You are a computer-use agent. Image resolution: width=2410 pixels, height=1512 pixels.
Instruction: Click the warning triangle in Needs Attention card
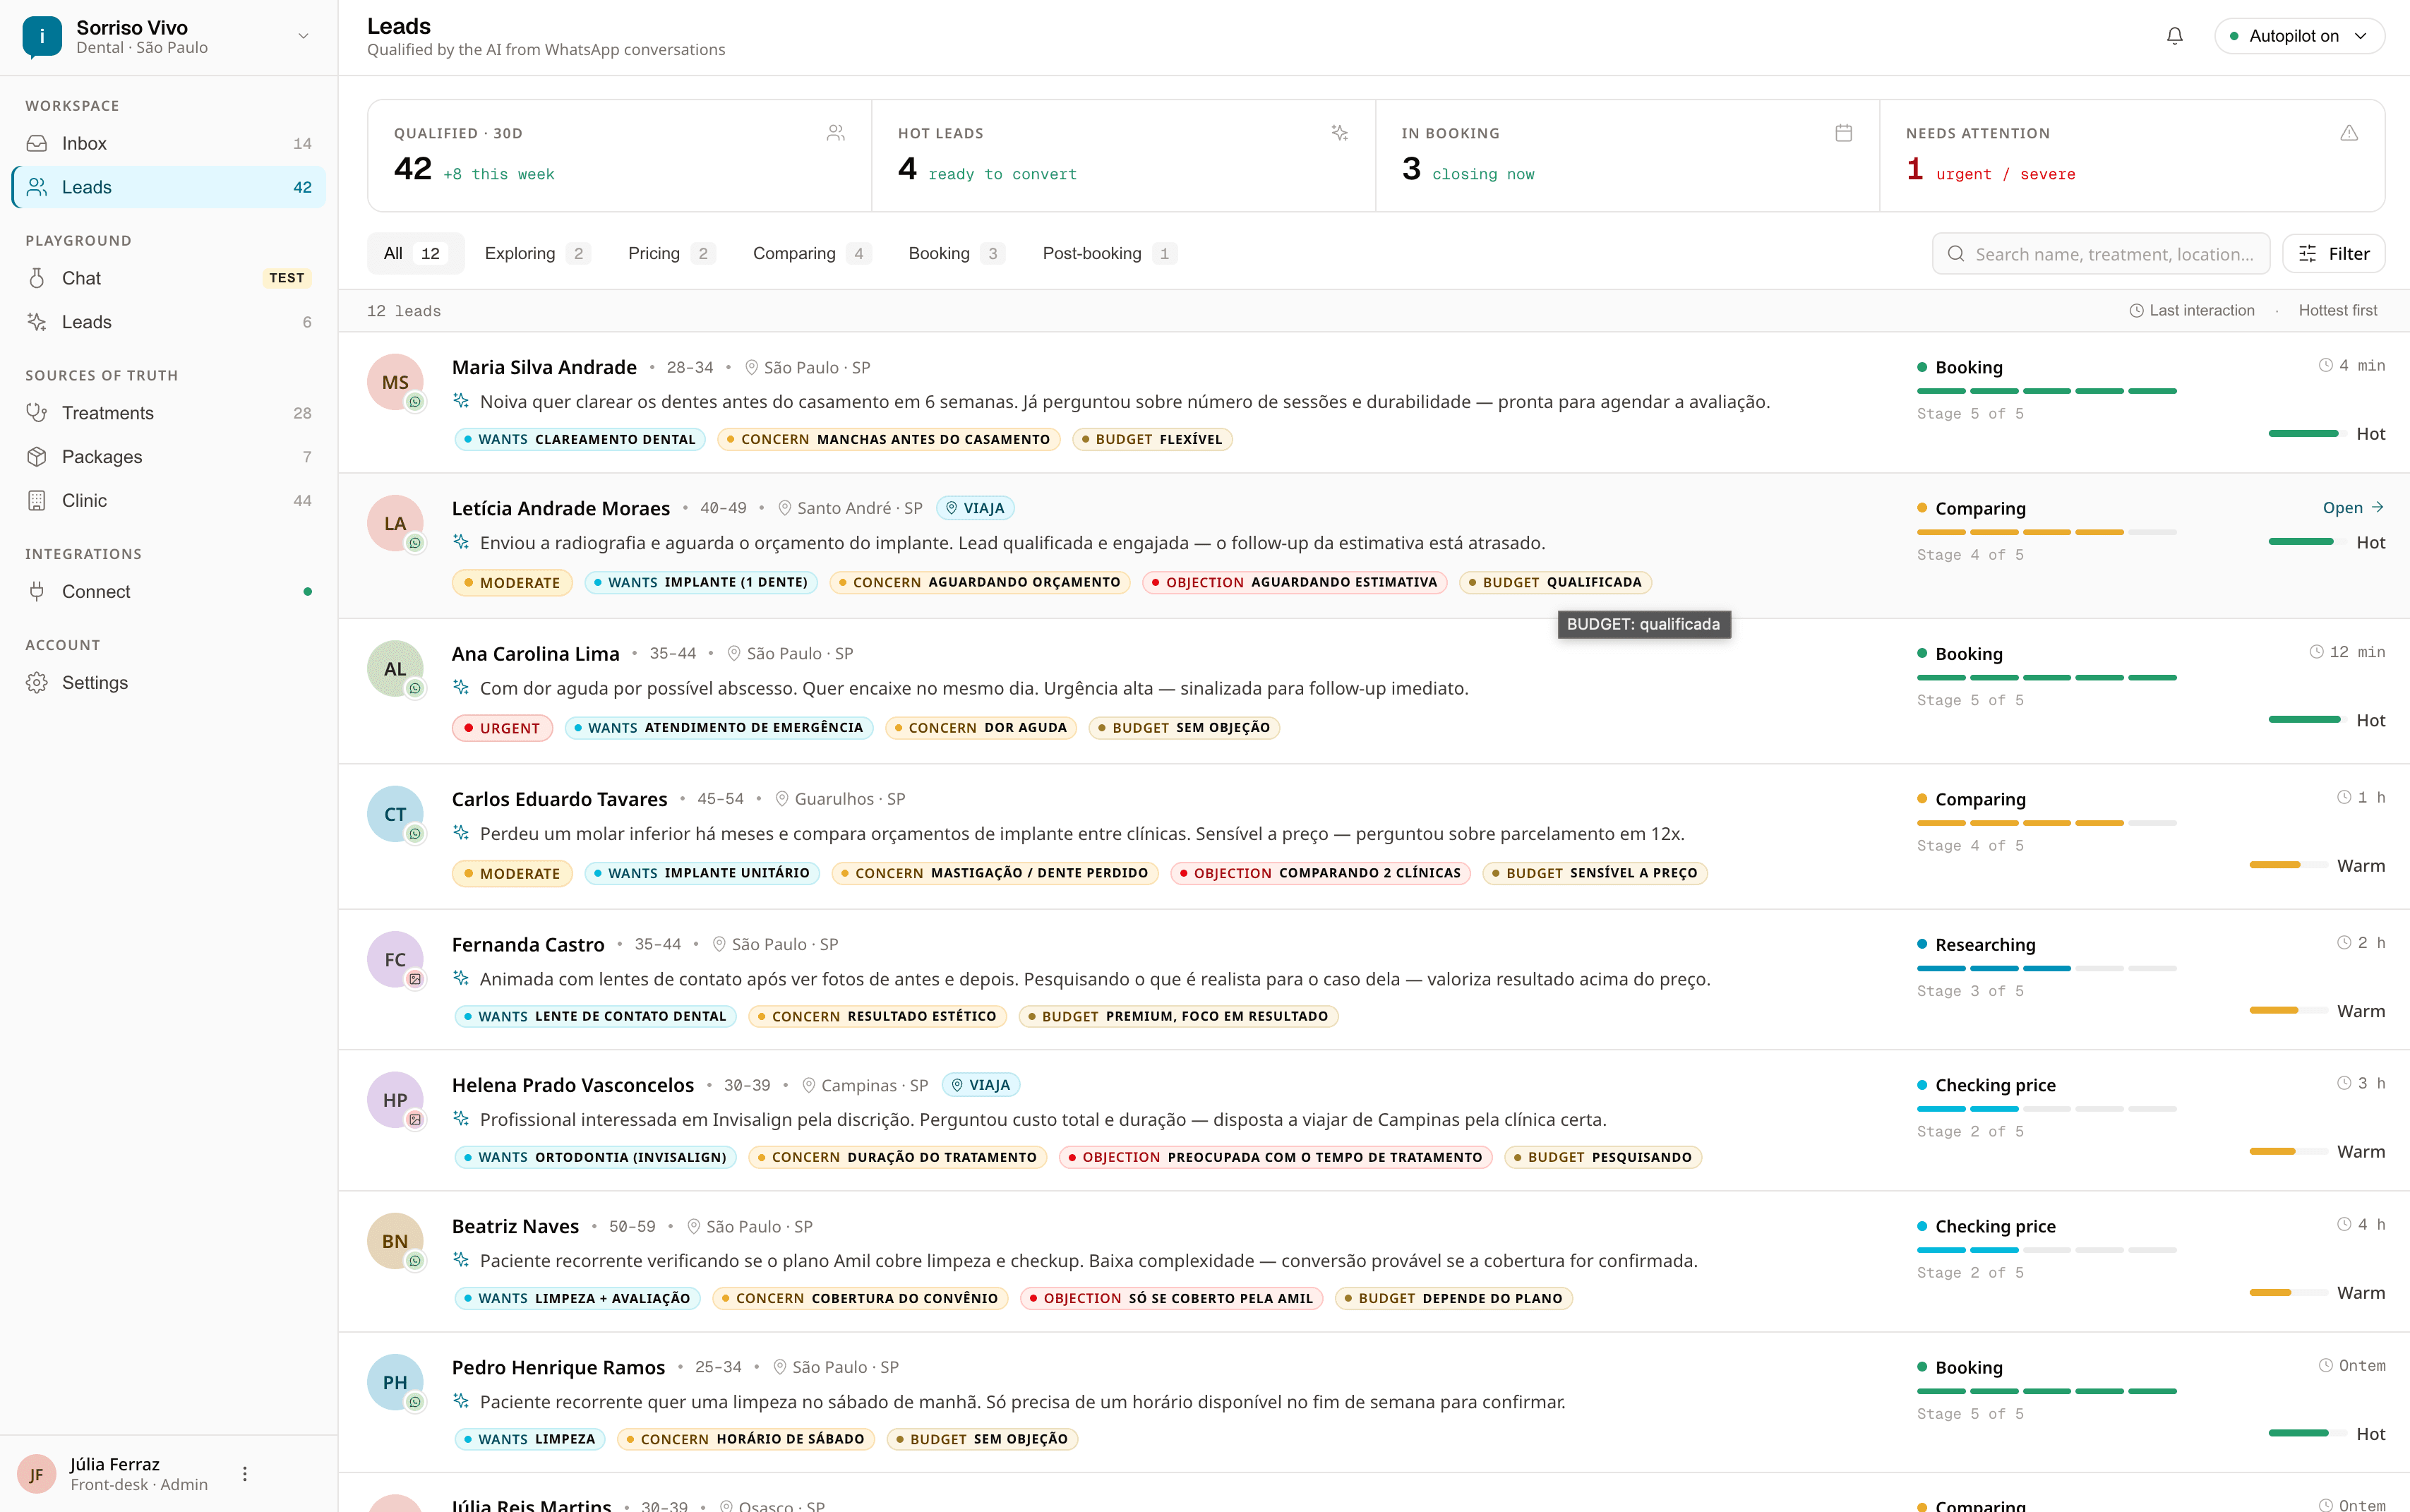(2349, 133)
